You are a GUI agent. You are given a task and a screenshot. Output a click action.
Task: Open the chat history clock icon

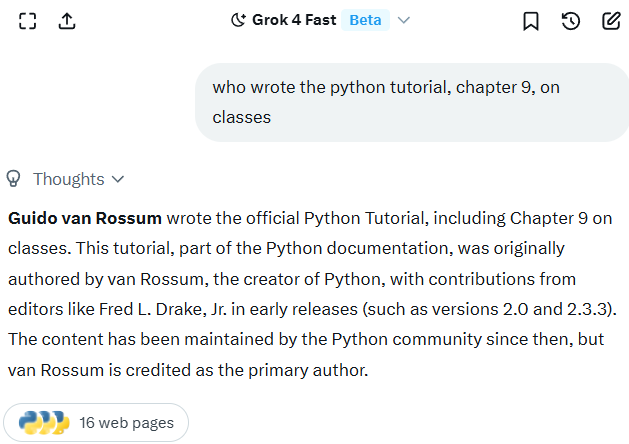[x=571, y=21]
